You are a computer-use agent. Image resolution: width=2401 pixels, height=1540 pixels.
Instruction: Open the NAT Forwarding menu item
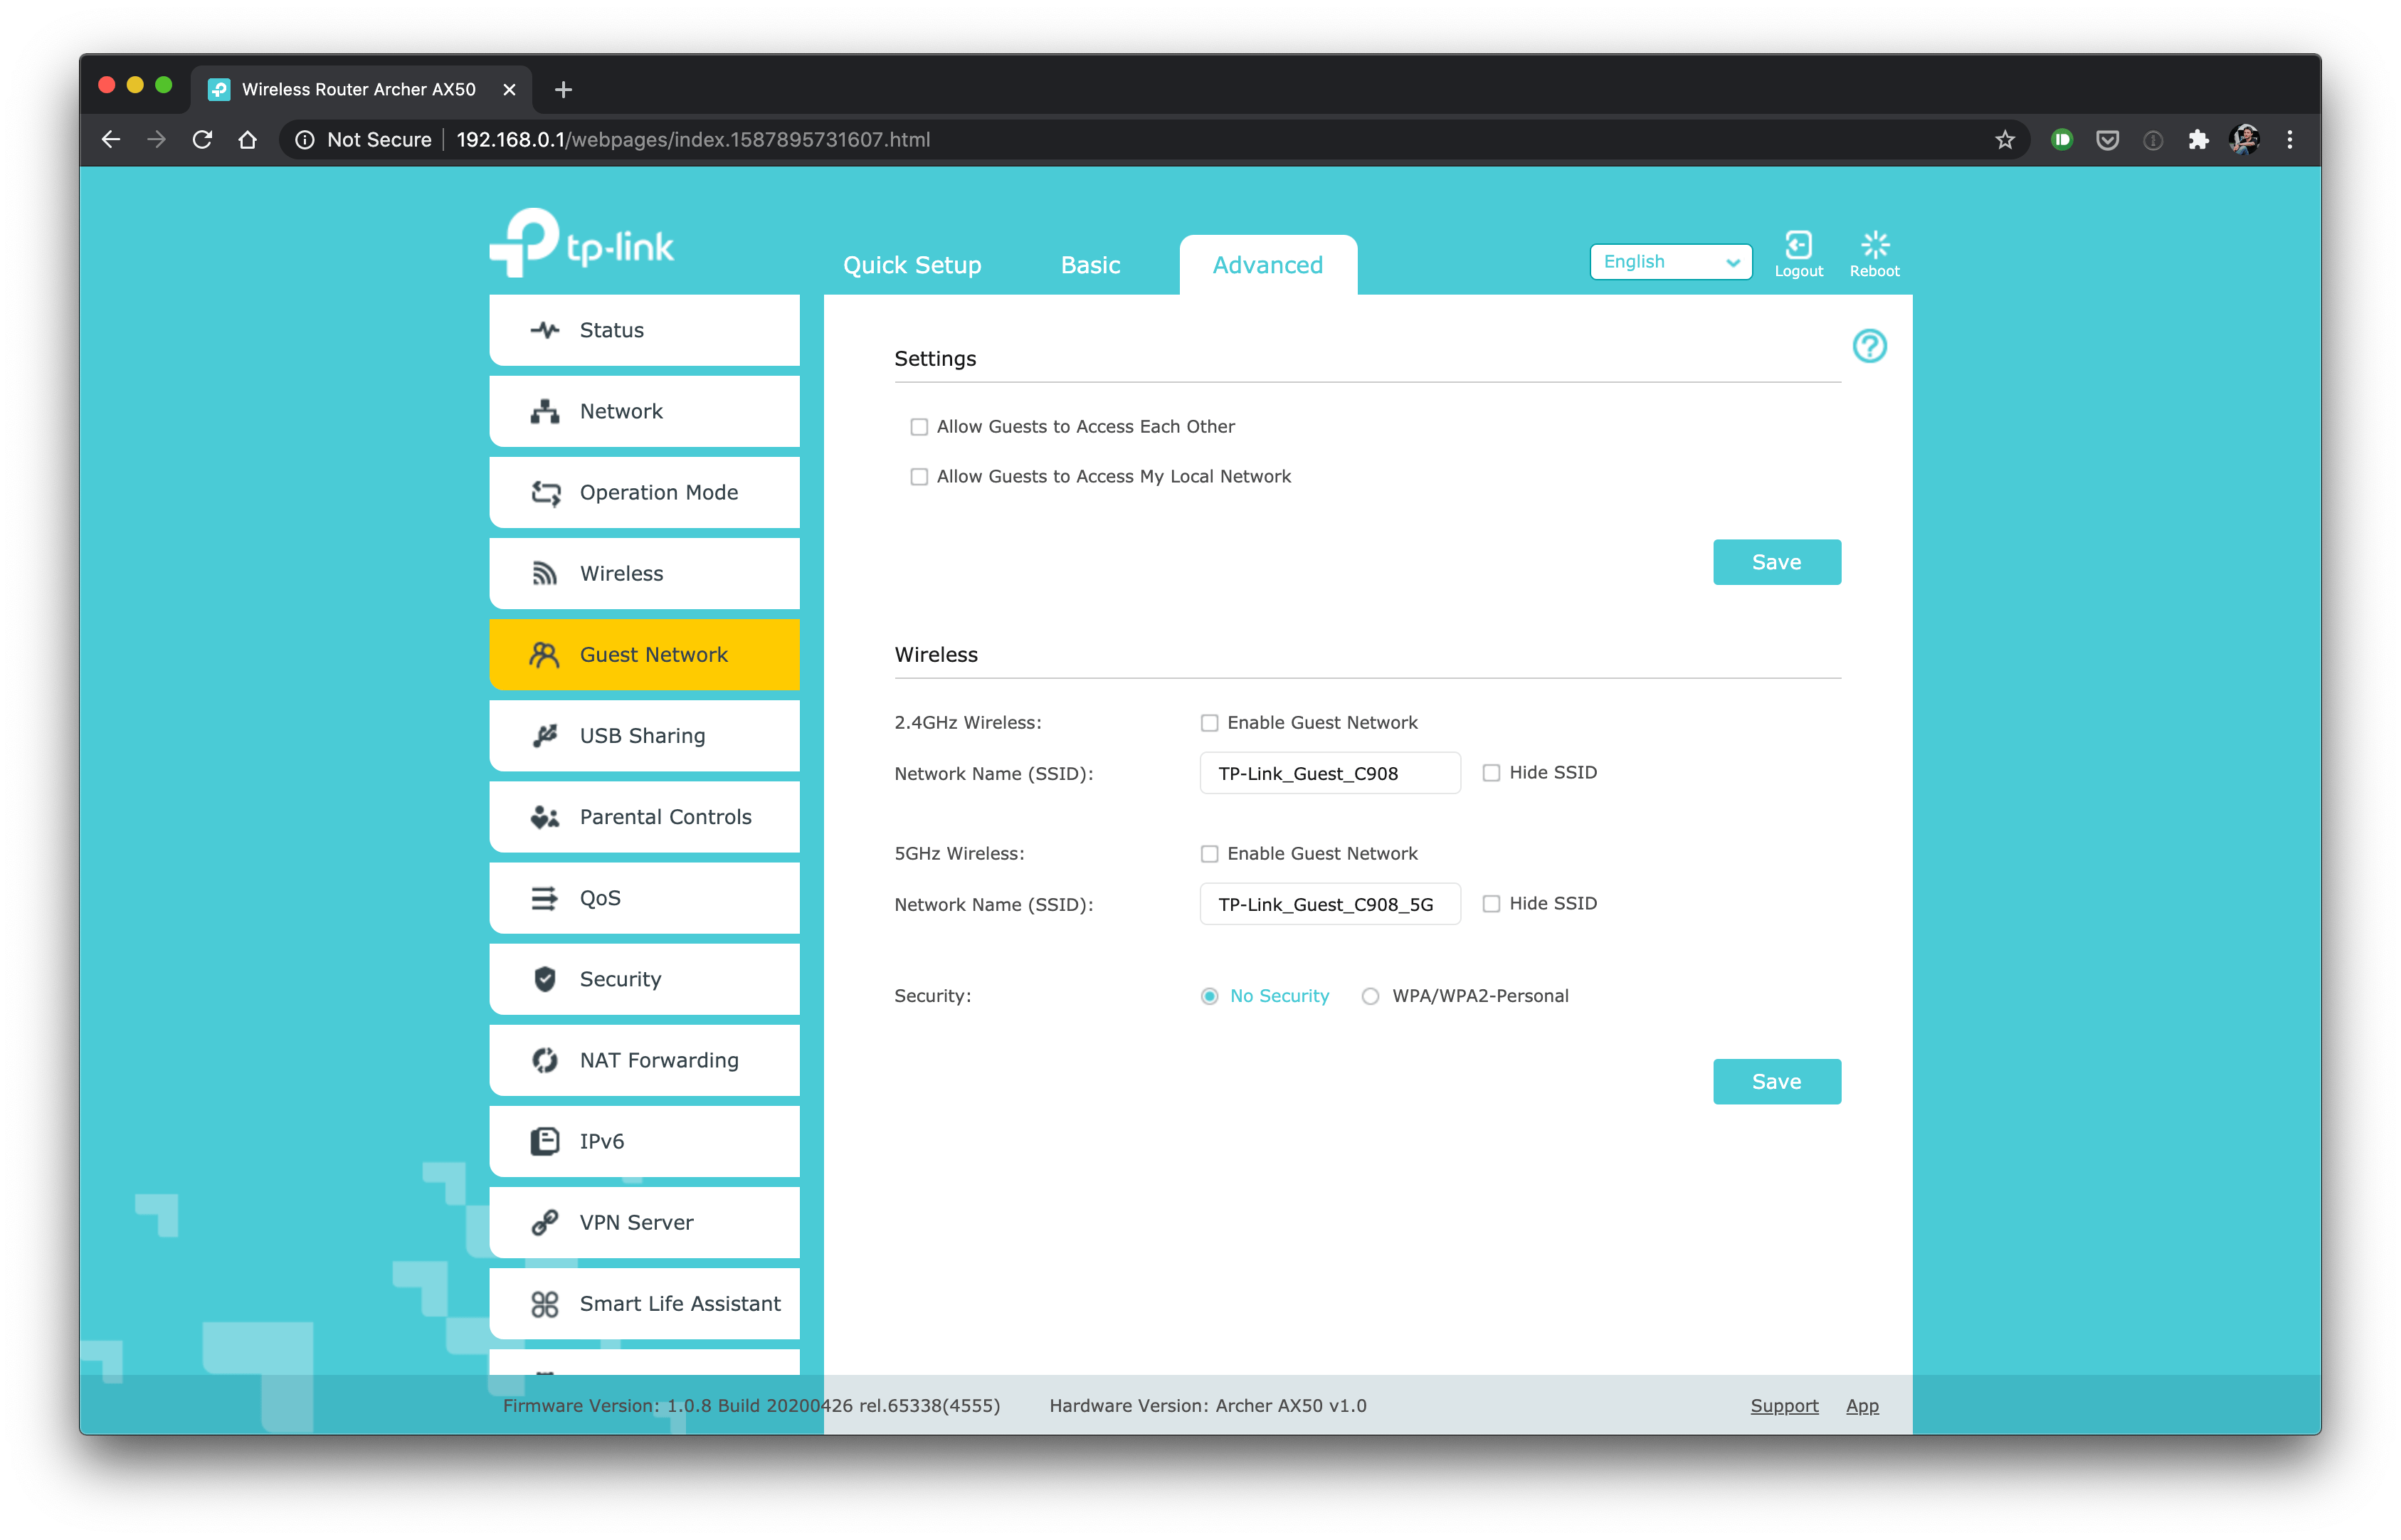pos(644,1060)
